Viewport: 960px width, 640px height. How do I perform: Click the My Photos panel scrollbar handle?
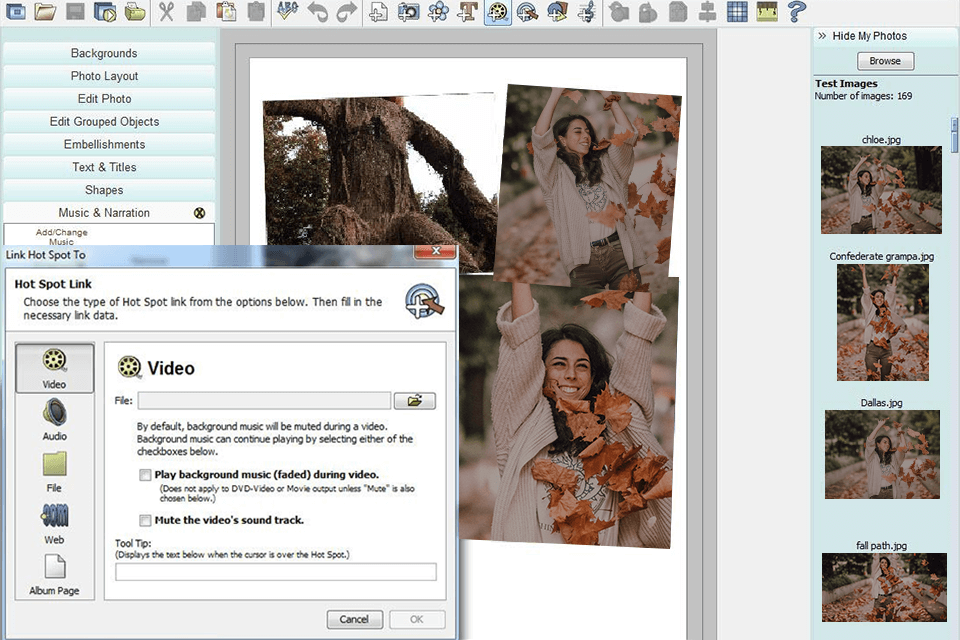954,135
